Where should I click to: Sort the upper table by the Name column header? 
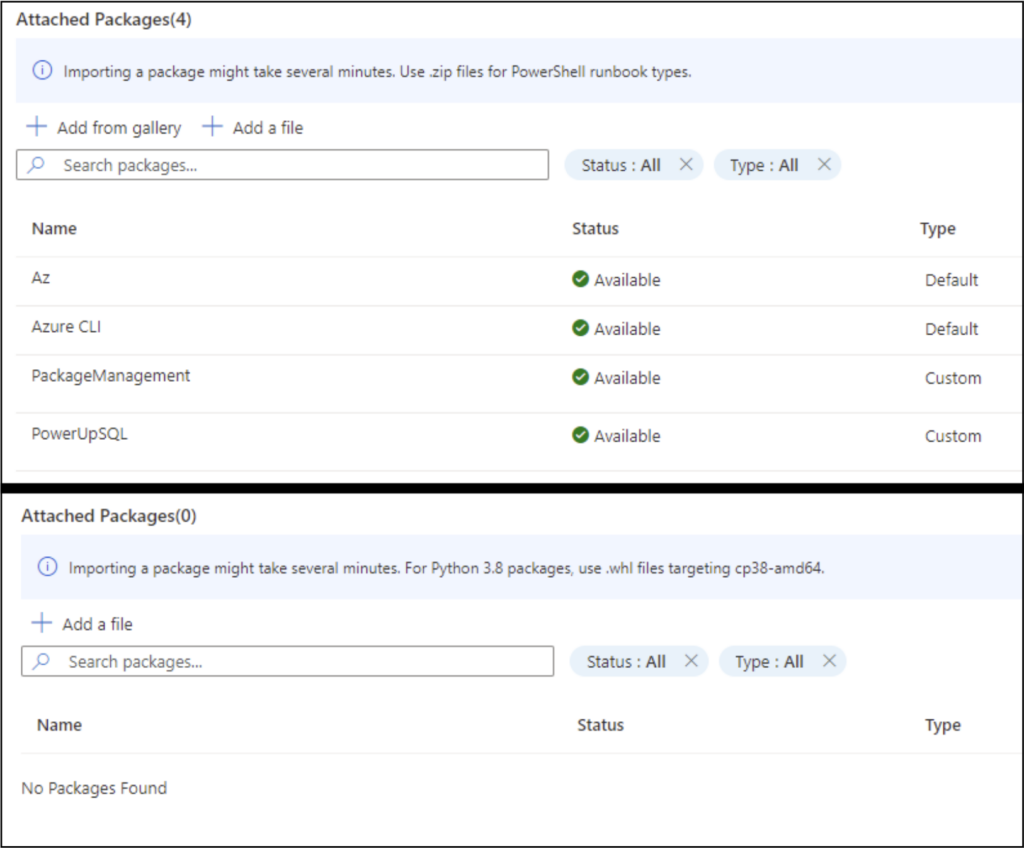tap(54, 229)
